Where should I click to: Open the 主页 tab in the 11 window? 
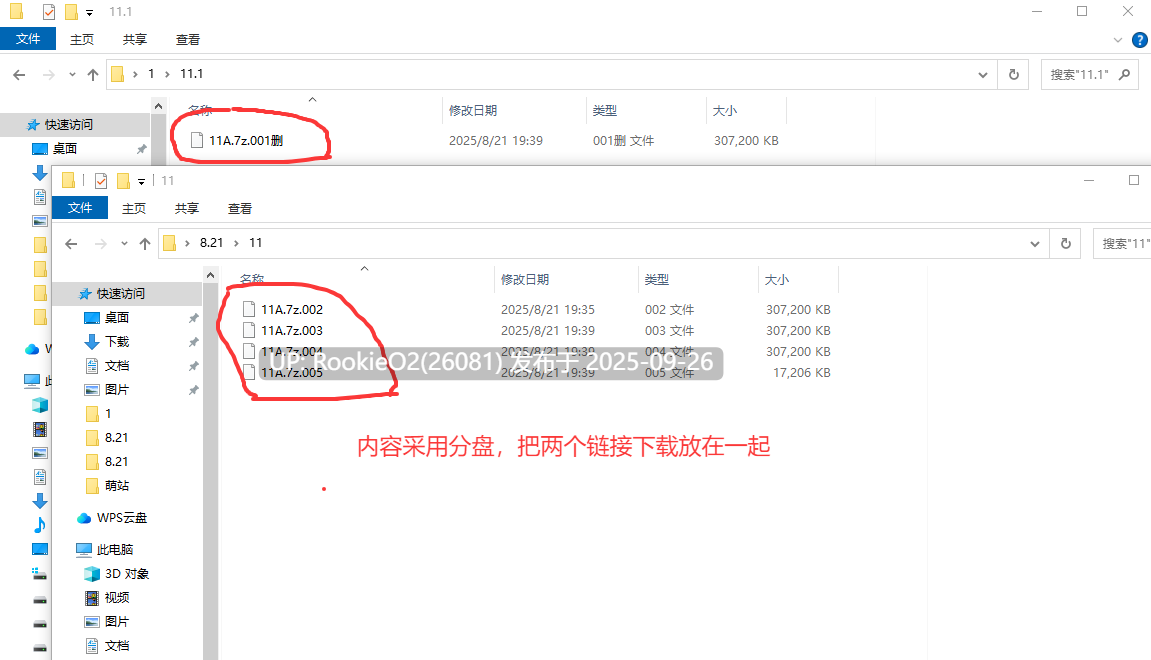(134, 208)
